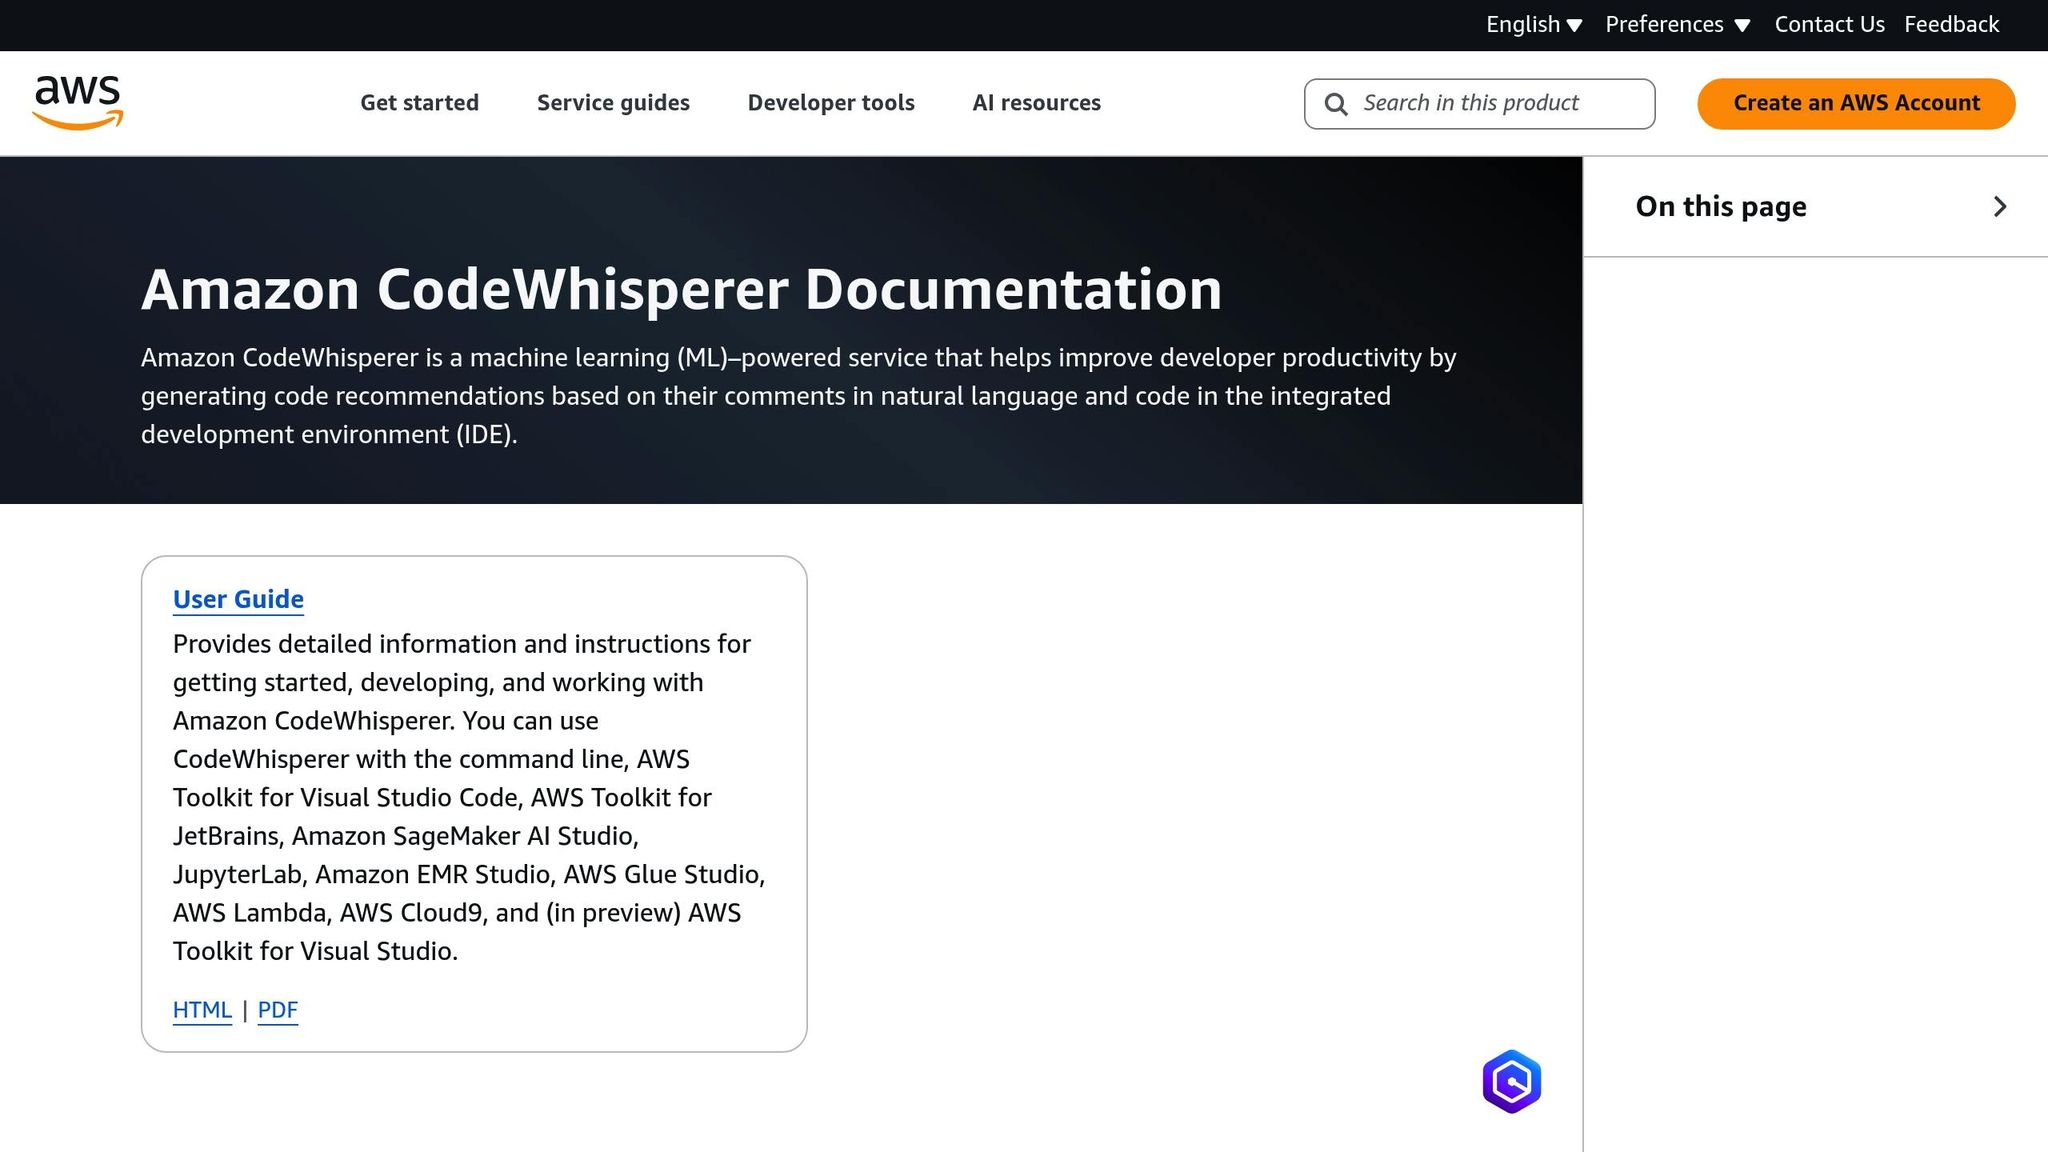The height and width of the screenshot is (1152, 2048).
Task: Download the PDF version of the guide
Action: (277, 1010)
